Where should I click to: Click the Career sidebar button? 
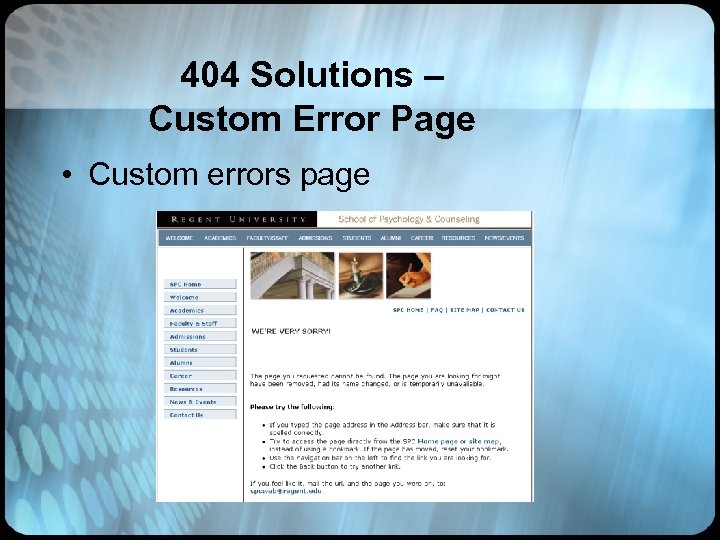click(200, 376)
